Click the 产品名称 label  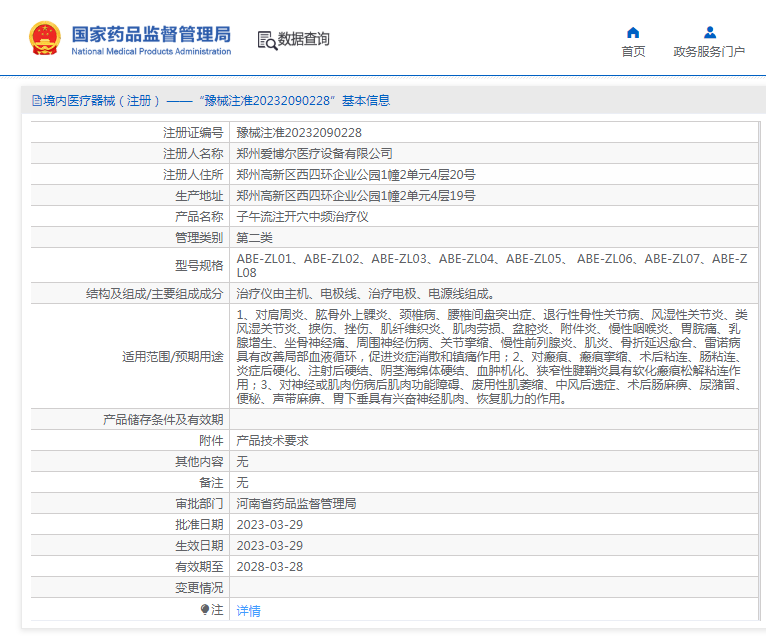[199, 216]
